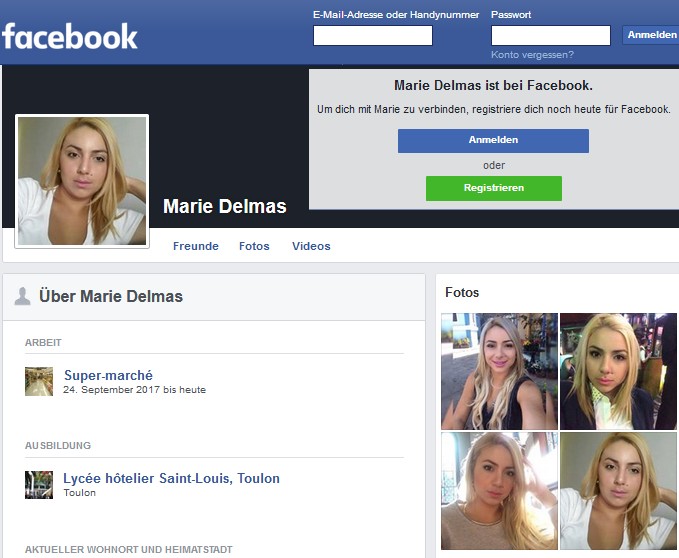The height and width of the screenshot is (558, 679).
Task: Open the Lycée hôtelier school thumbnail
Action: pos(39,485)
